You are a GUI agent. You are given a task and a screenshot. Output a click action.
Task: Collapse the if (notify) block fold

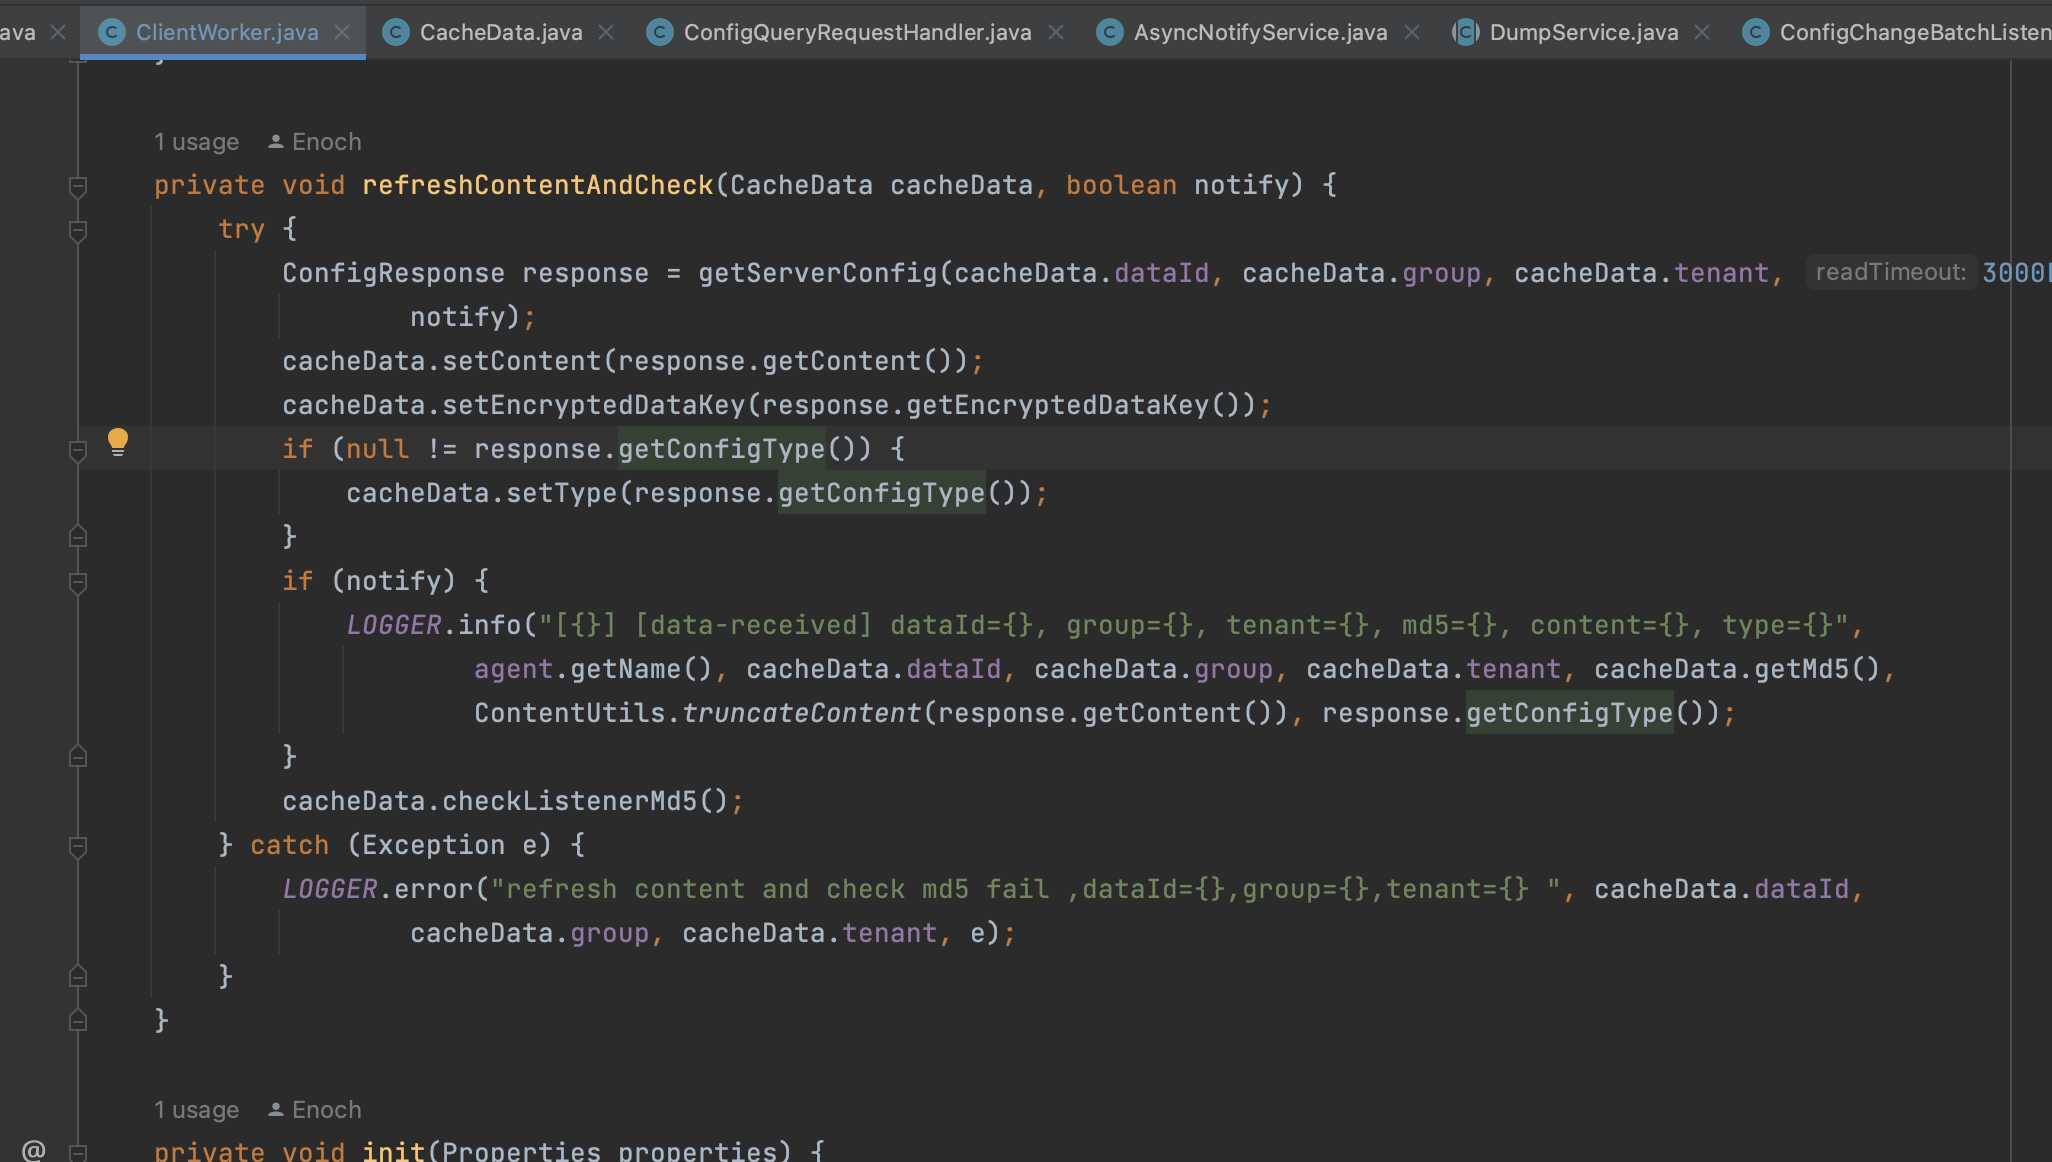point(78,582)
